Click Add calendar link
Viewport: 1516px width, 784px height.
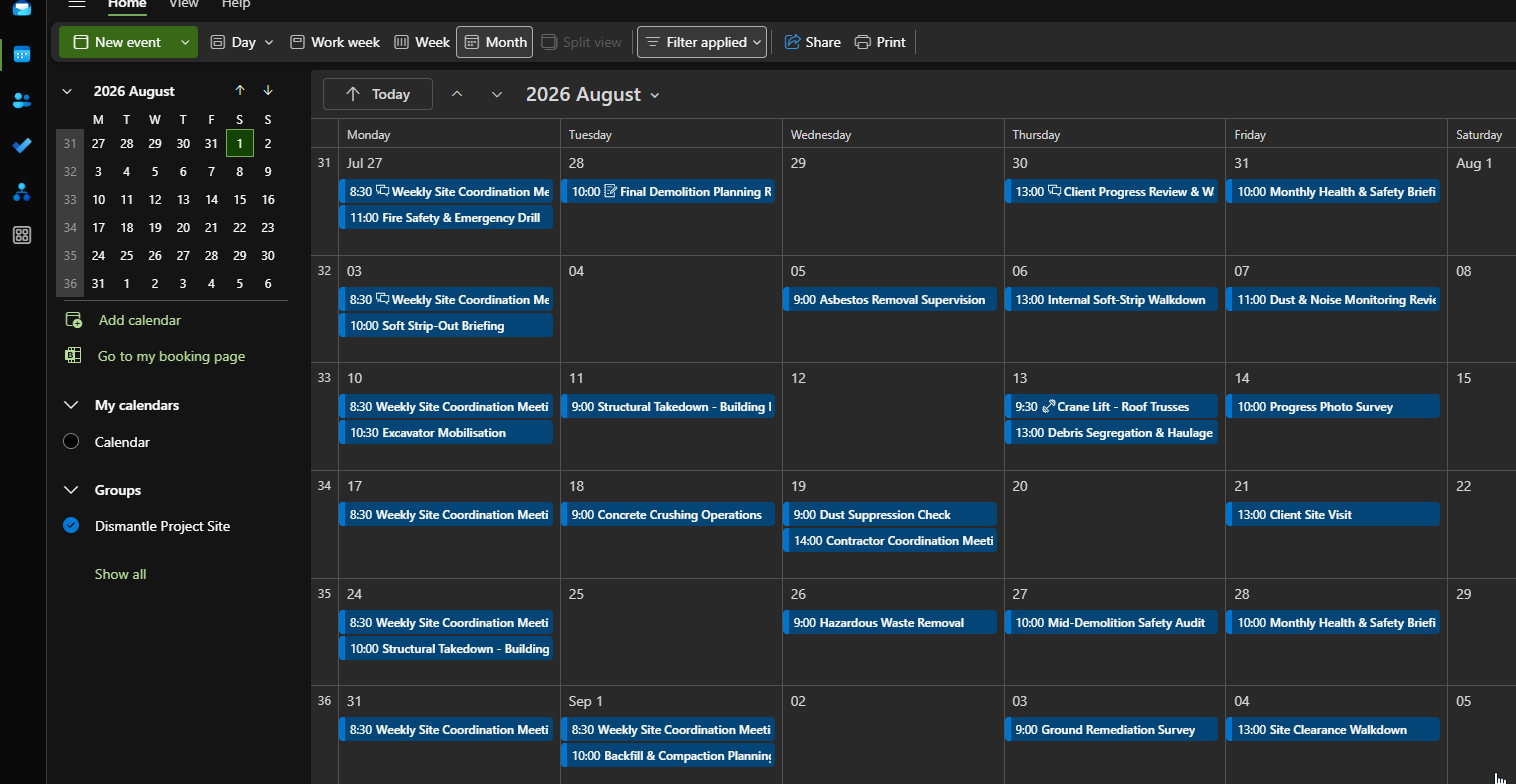point(140,320)
